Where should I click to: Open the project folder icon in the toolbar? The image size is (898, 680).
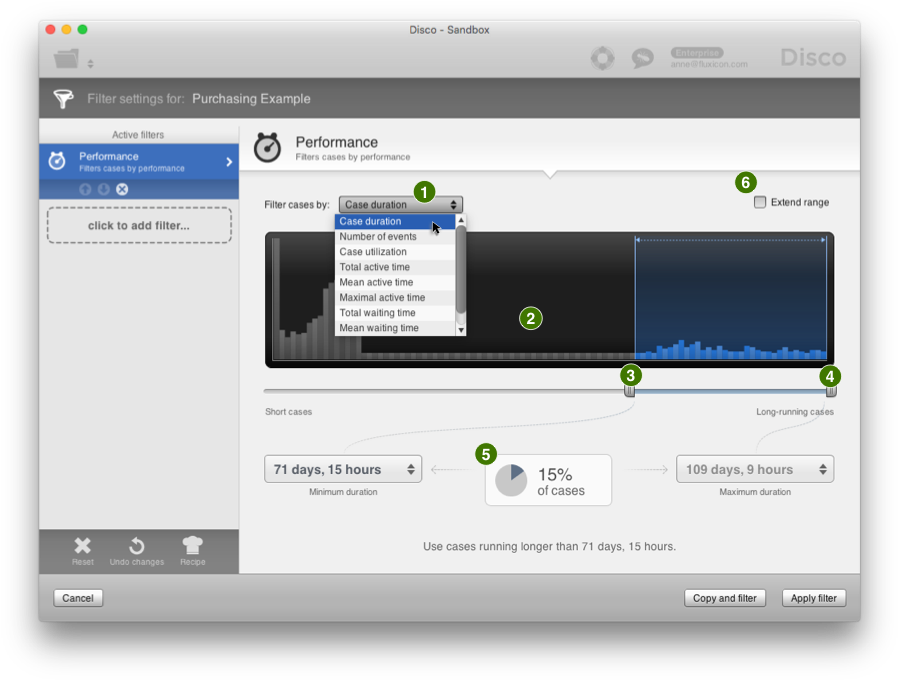pos(67,60)
